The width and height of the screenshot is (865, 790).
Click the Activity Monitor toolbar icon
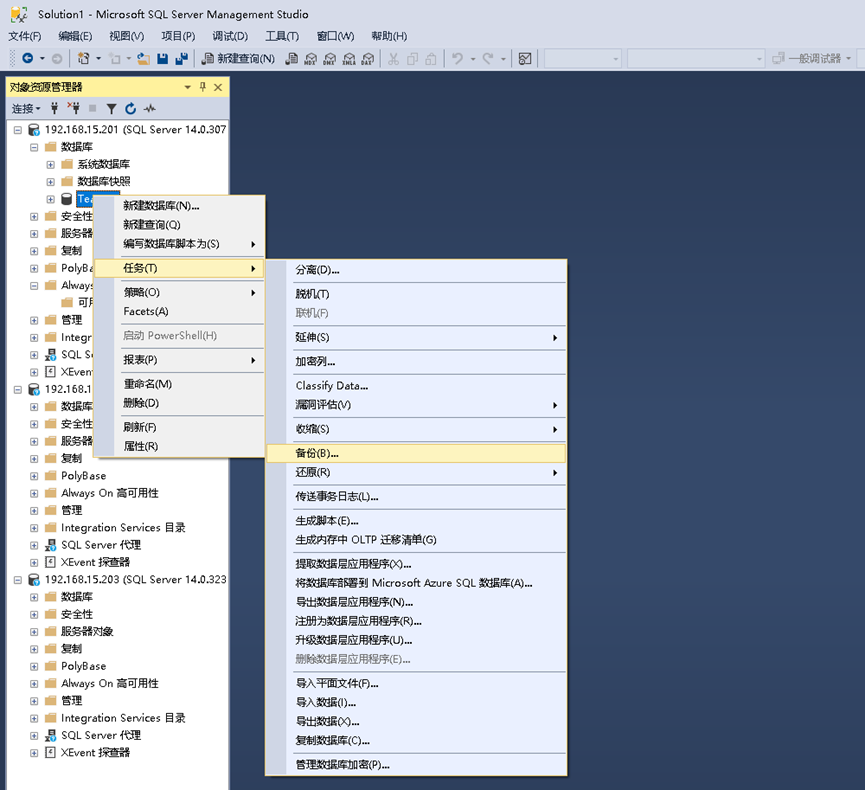(525, 58)
